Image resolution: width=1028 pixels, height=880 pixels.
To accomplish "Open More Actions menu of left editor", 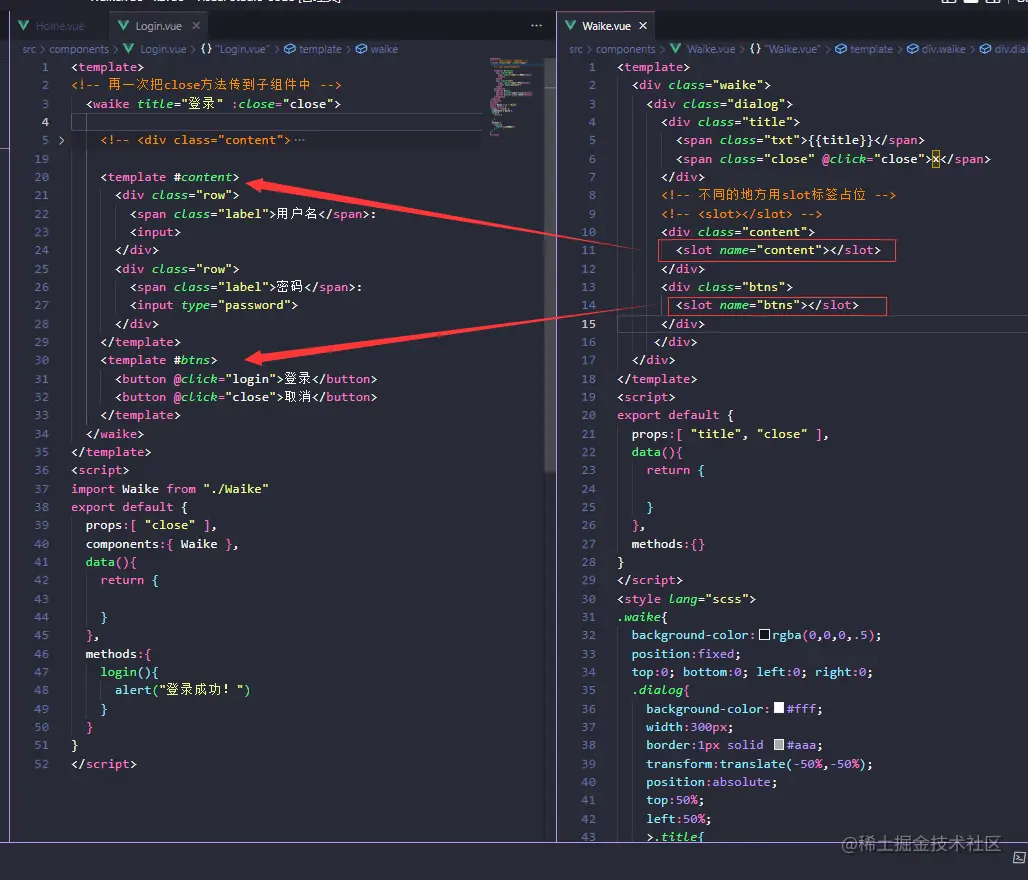I will (536, 26).
